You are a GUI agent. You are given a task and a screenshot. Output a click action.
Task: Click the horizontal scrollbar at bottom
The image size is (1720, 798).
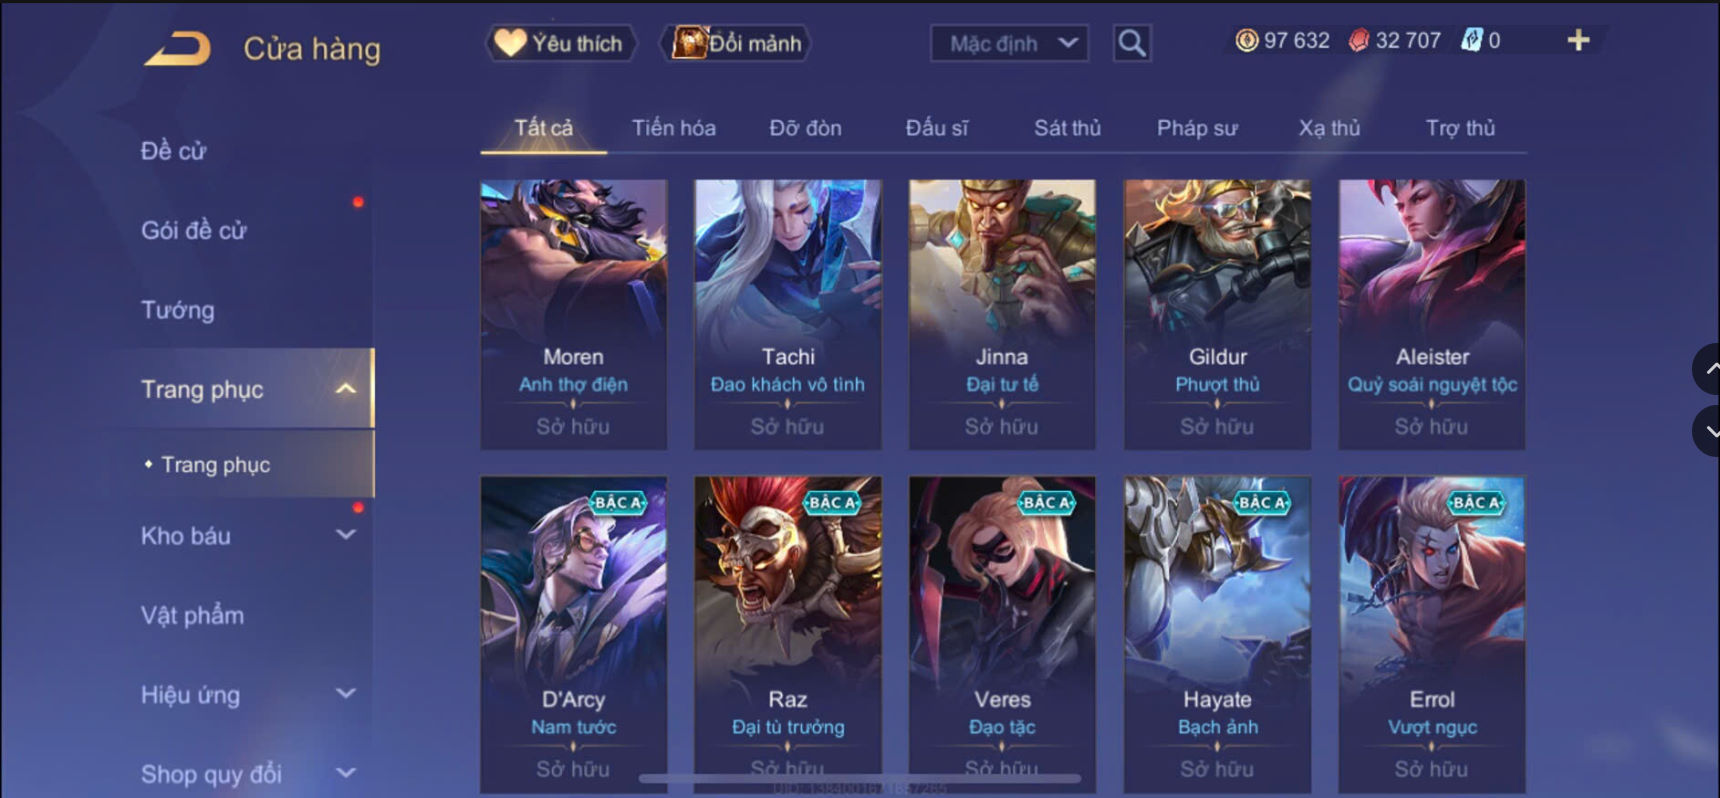(x=860, y=778)
